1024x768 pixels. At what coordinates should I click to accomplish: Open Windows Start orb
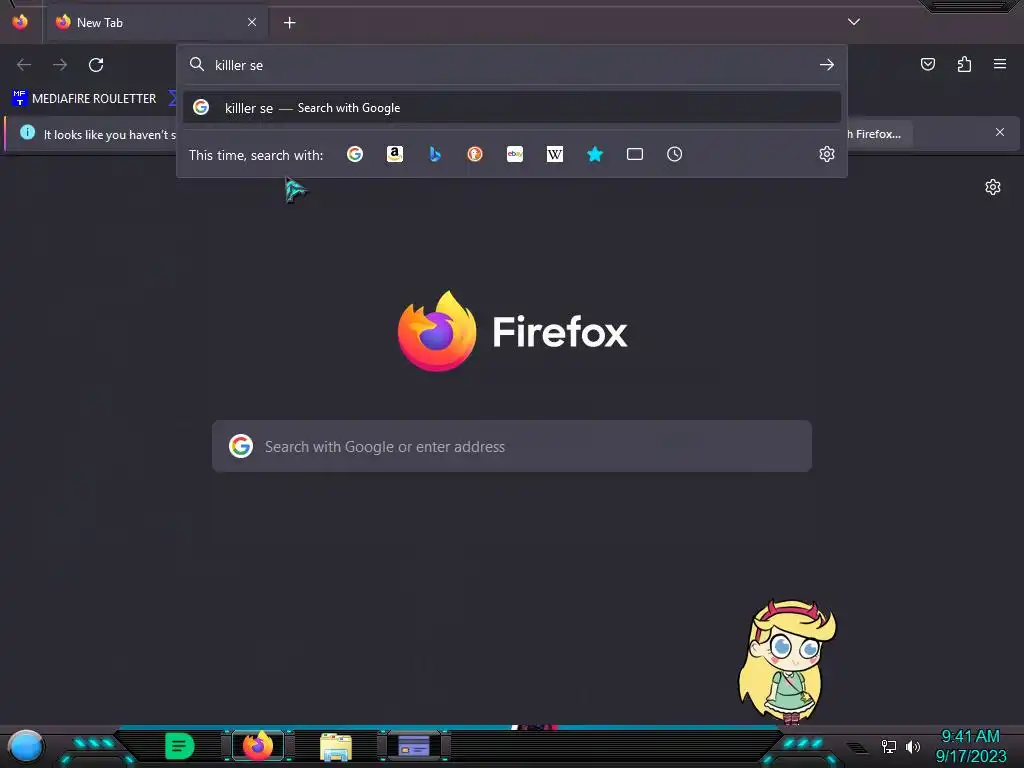pyautogui.click(x=25, y=746)
